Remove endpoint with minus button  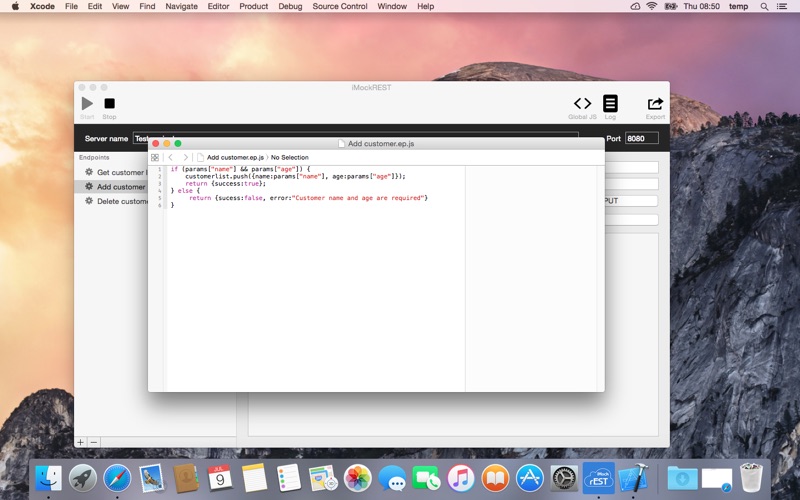pos(93,442)
